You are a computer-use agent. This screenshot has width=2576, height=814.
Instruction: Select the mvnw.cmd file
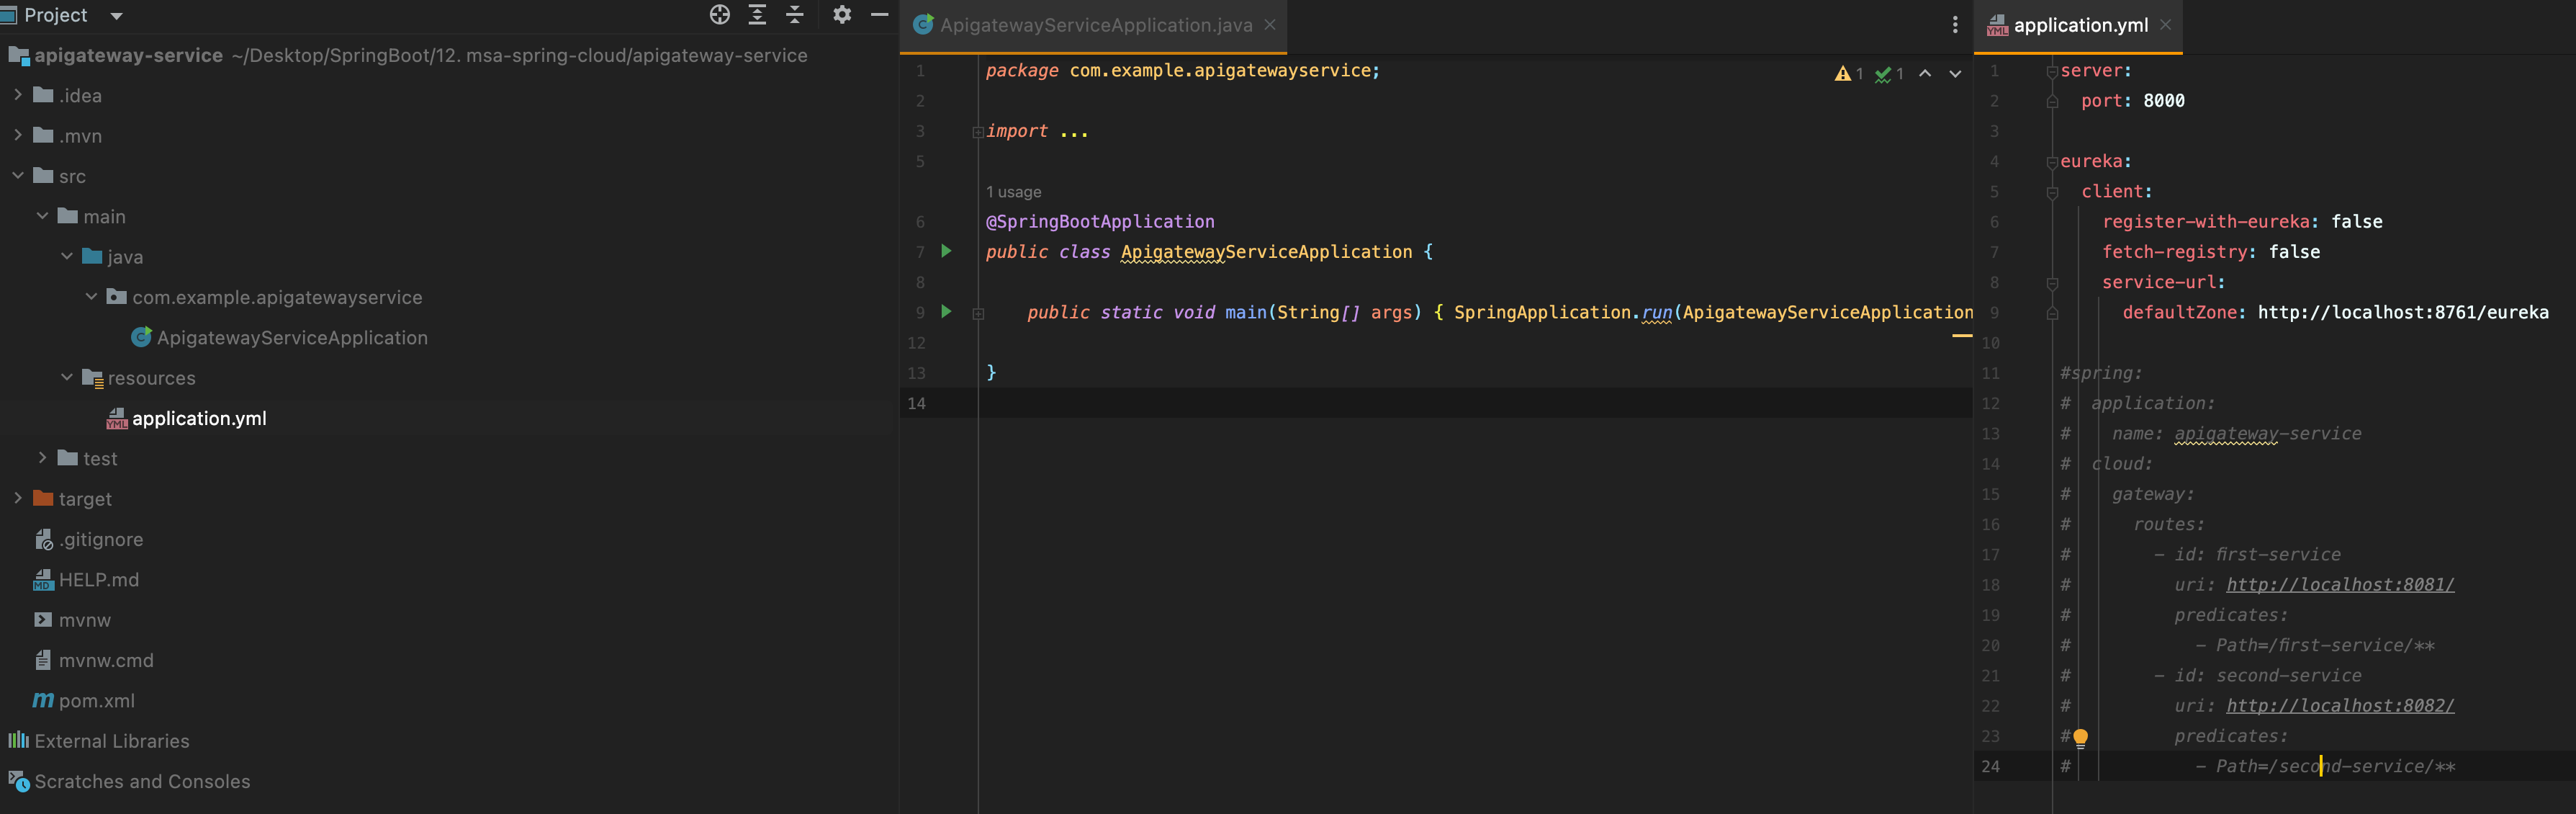[106, 660]
